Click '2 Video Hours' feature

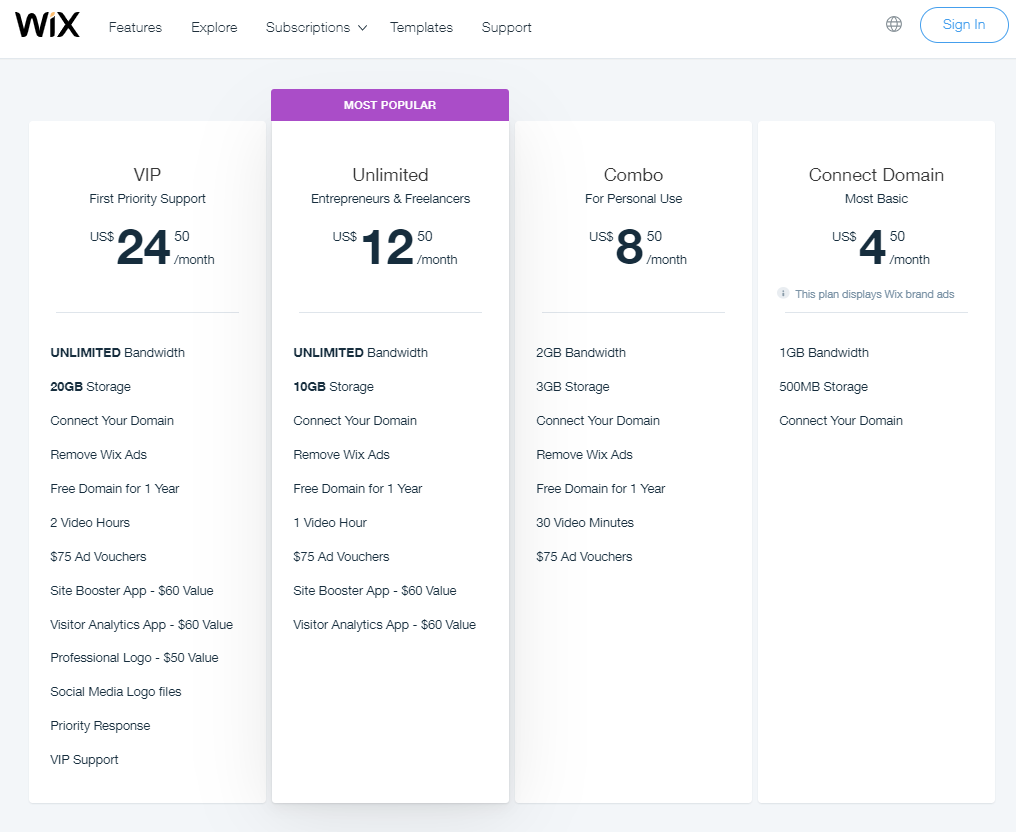click(x=90, y=522)
